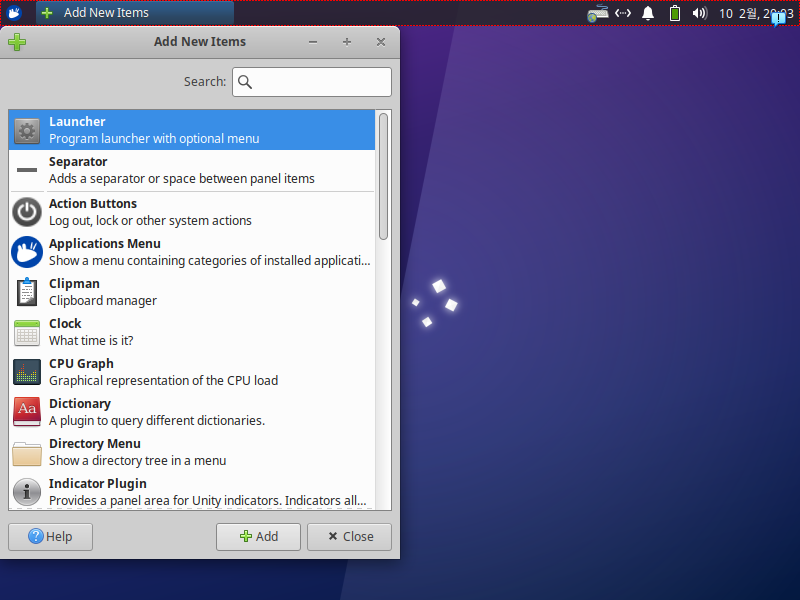Viewport: 800px width, 600px height.
Task: Click the network connection tray icon
Action: point(623,13)
